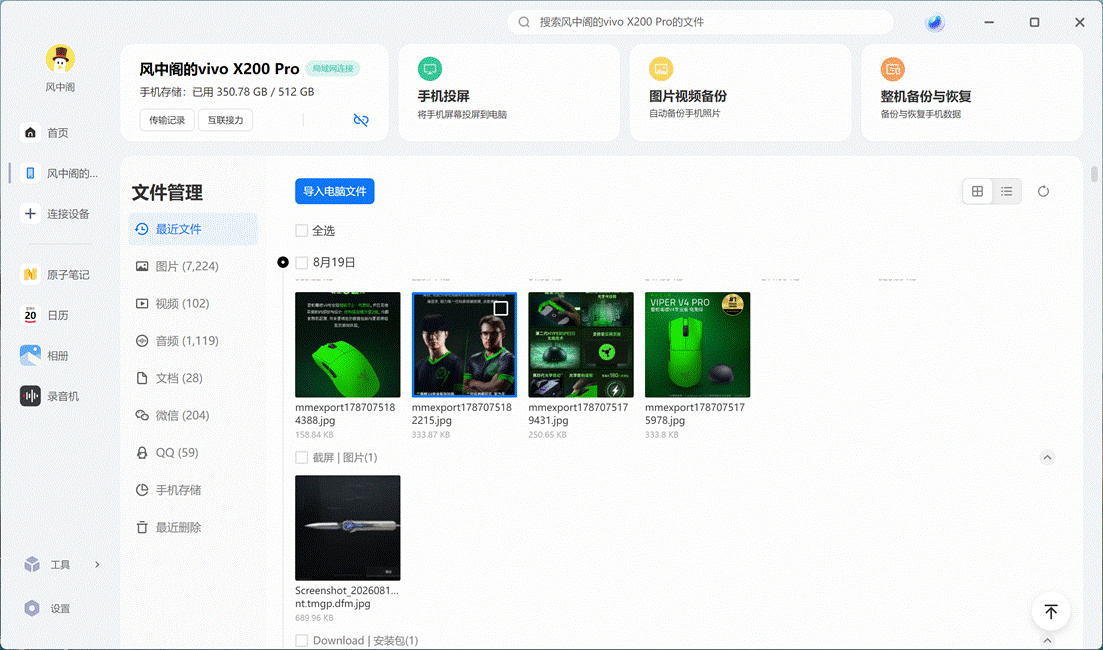
Task: Click file name mmexport1787075175978.jpg
Action: 695,414
